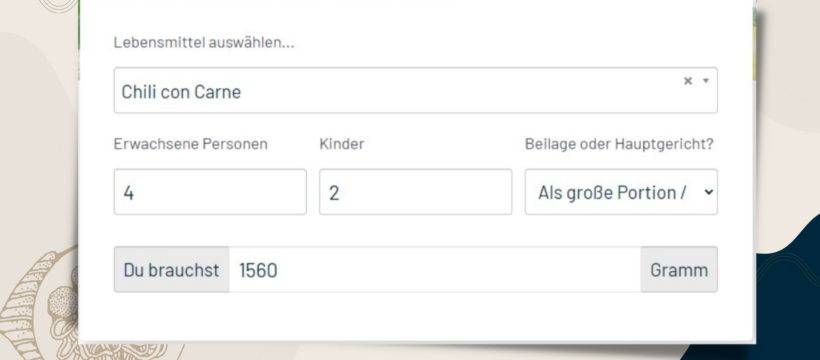This screenshot has height=360, width=820.
Task: Select the 1560 result field
Action: tap(435, 269)
